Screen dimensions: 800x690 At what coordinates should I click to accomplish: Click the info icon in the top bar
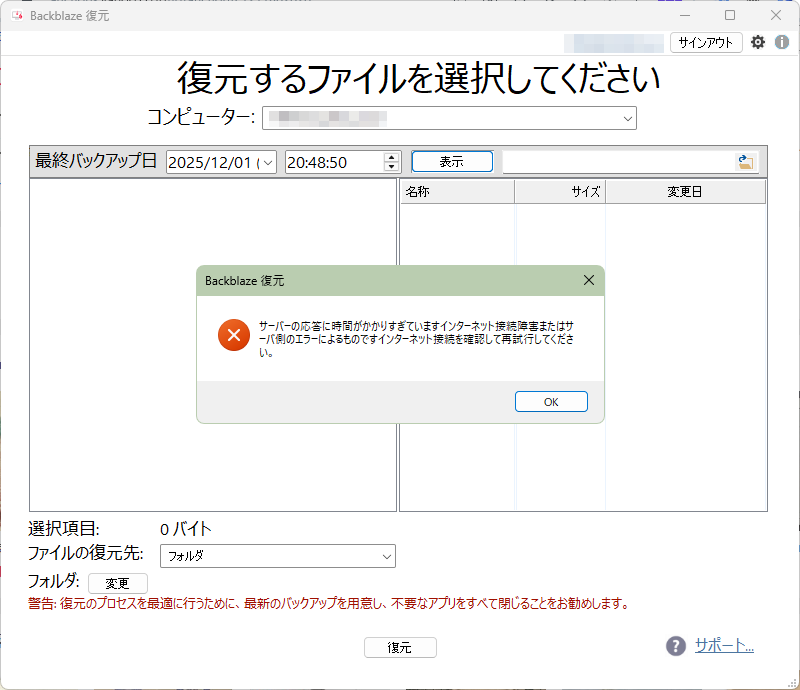click(x=782, y=42)
